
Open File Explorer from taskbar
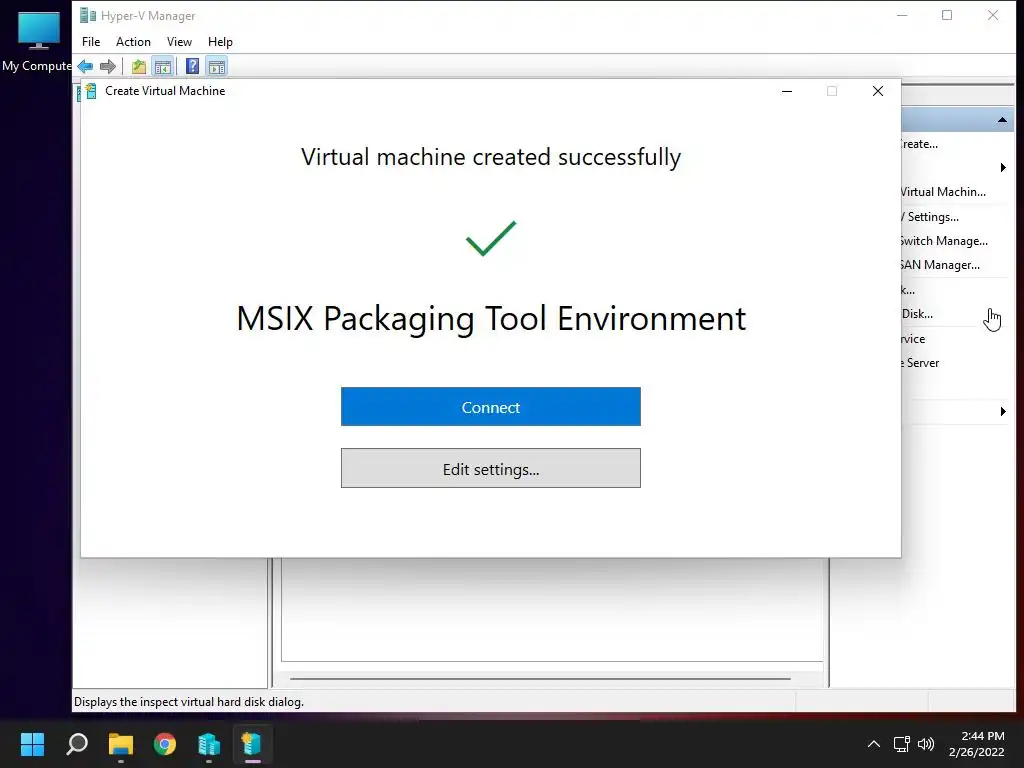pyautogui.click(x=121, y=744)
